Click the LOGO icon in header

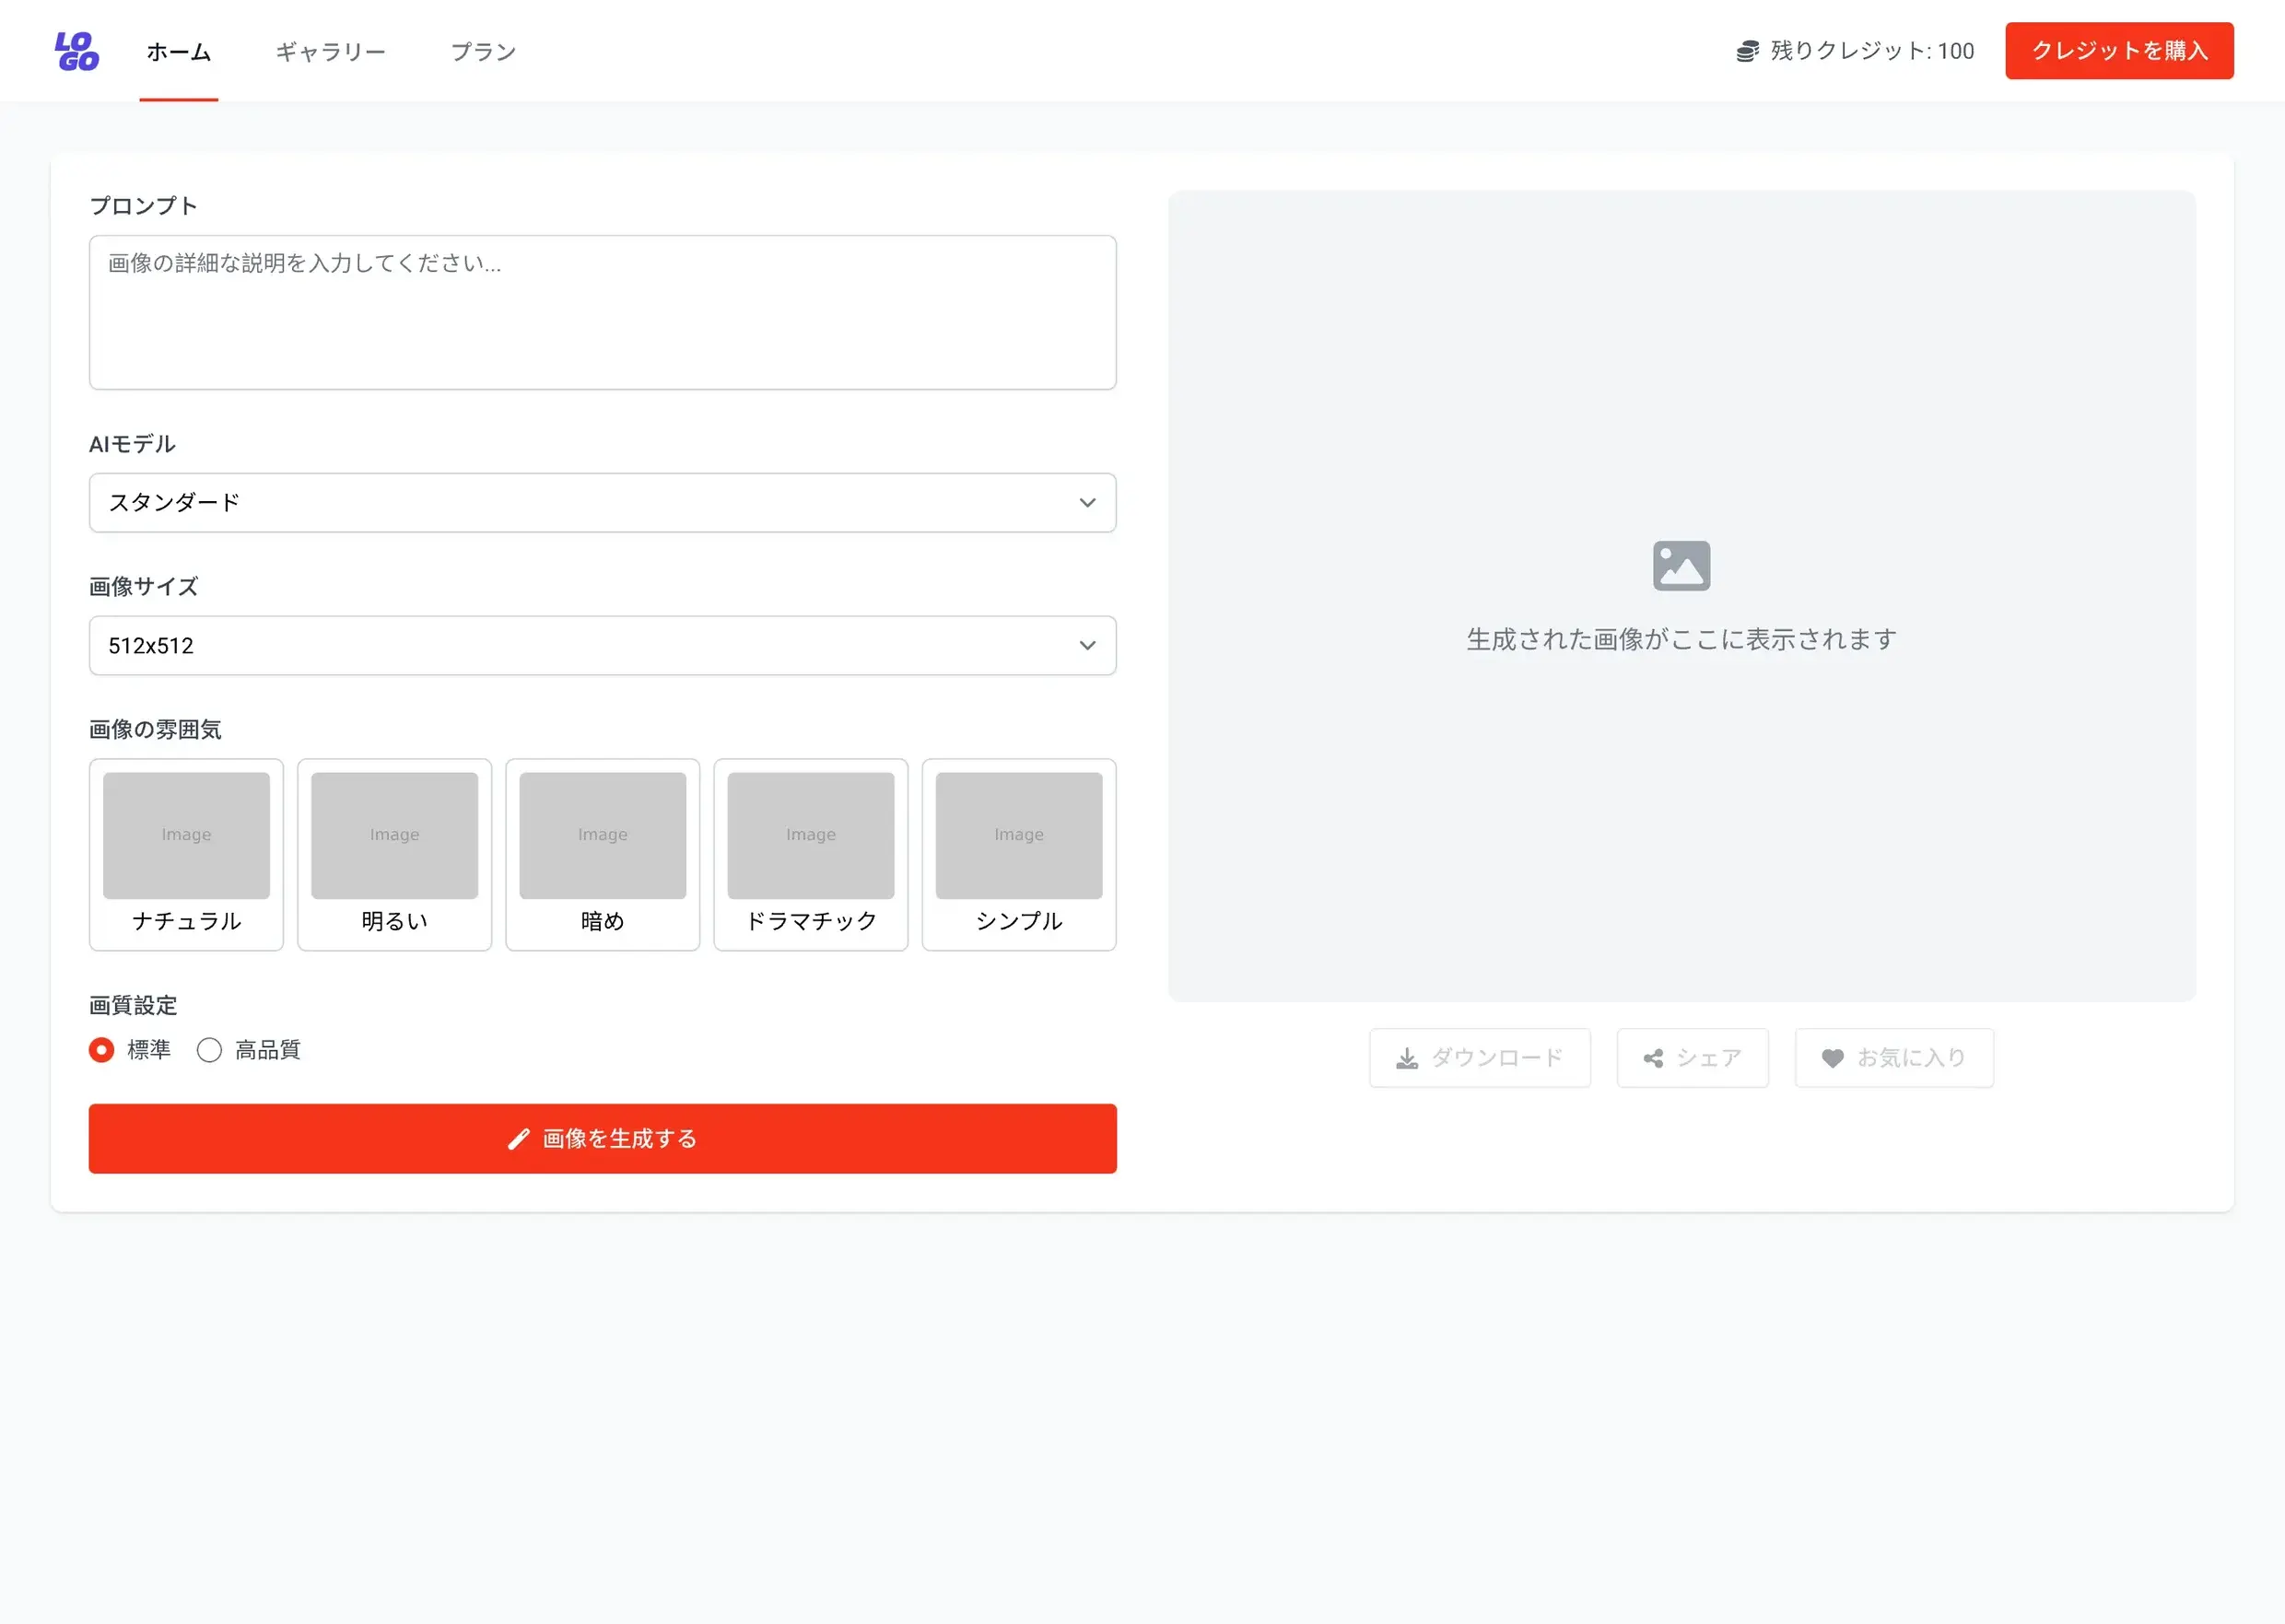[x=77, y=51]
